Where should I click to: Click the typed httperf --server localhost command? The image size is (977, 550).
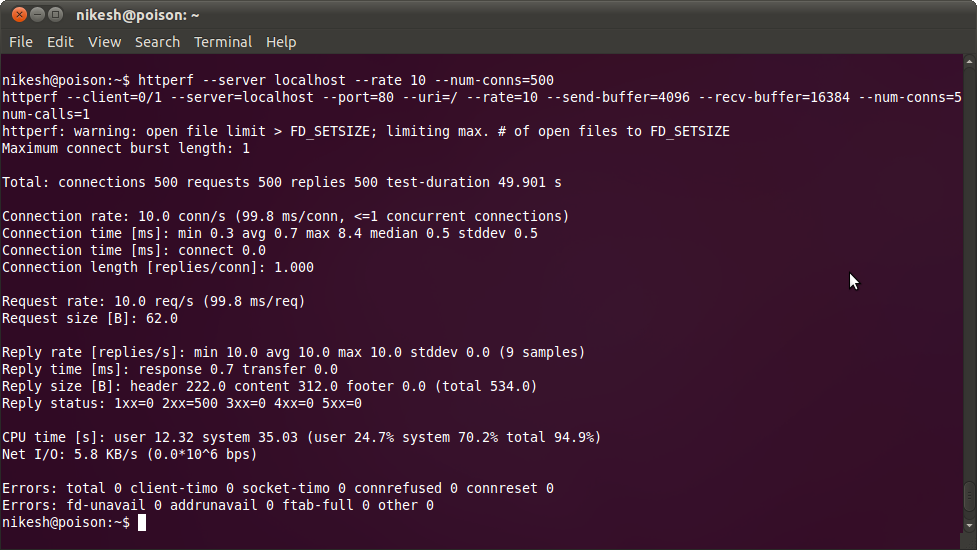point(346,80)
